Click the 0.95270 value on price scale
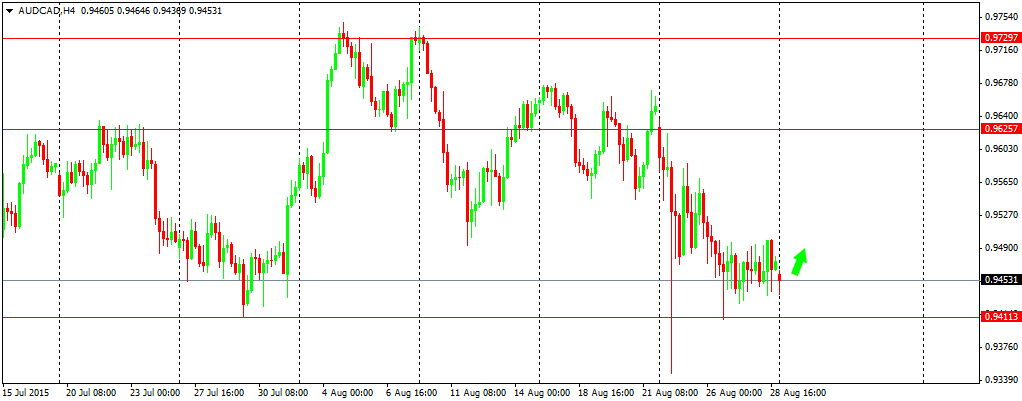1022x401 pixels. coord(1000,215)
